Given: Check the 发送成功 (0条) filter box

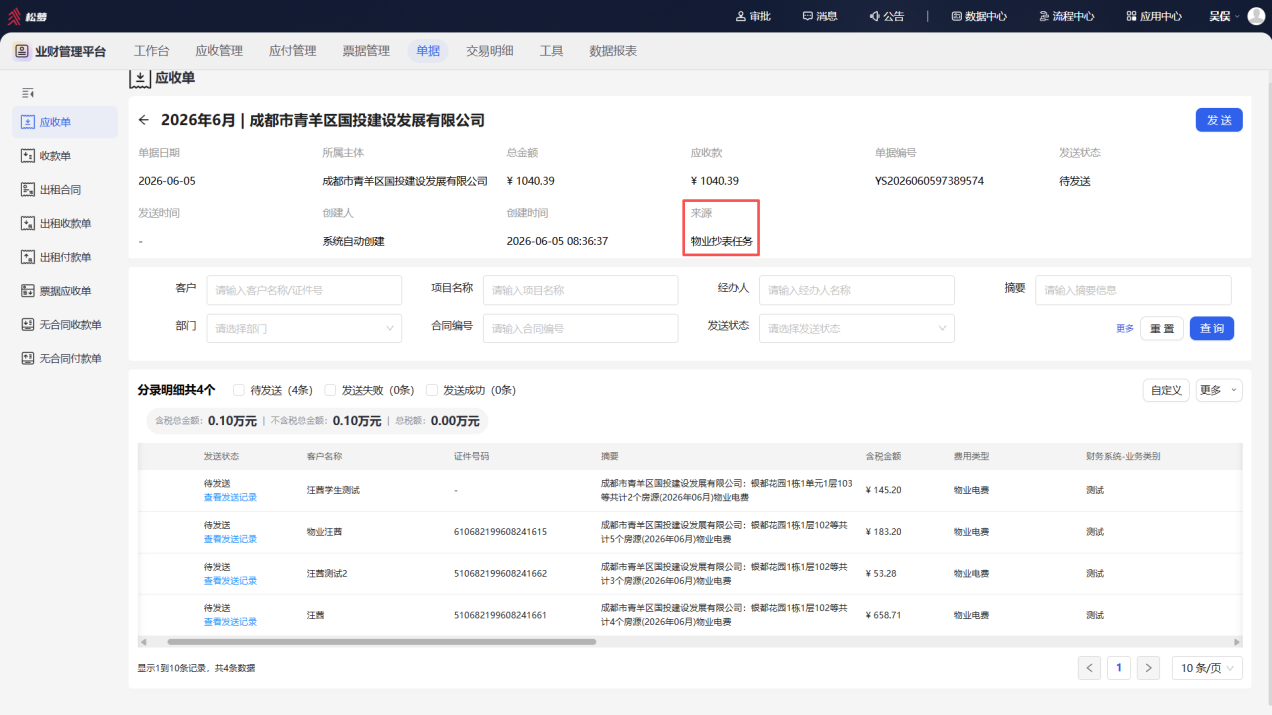Looking at the screenshot, I should tap(432, 390).
